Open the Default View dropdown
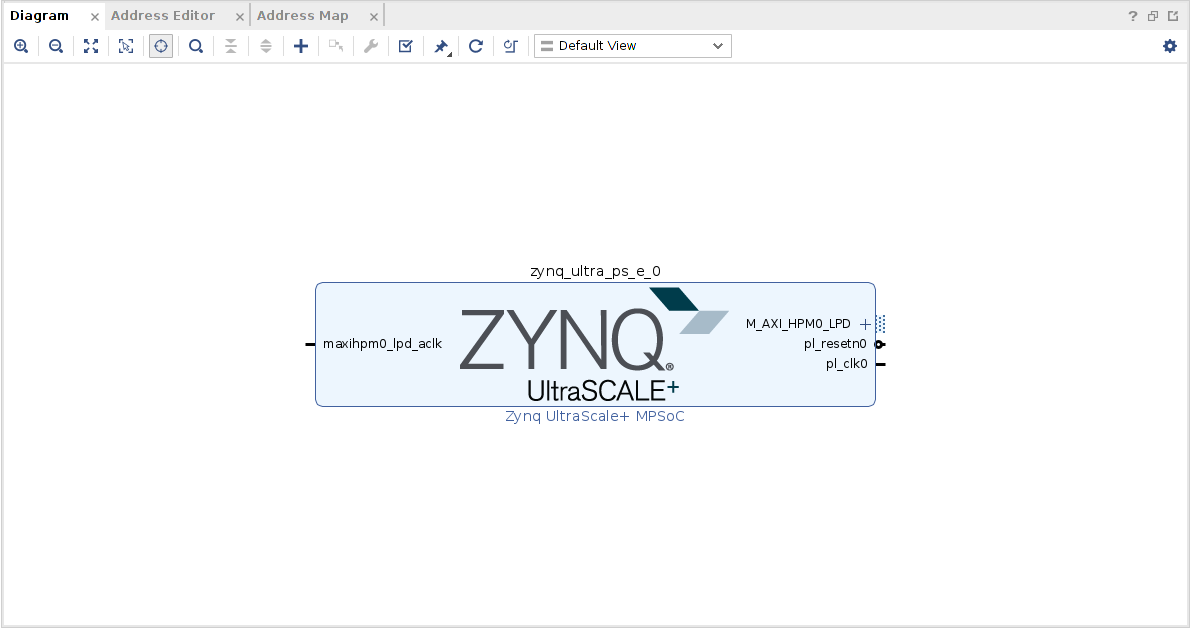Image resolution: width=1192 pixels, height=631 pixels. tap(632, 46)
